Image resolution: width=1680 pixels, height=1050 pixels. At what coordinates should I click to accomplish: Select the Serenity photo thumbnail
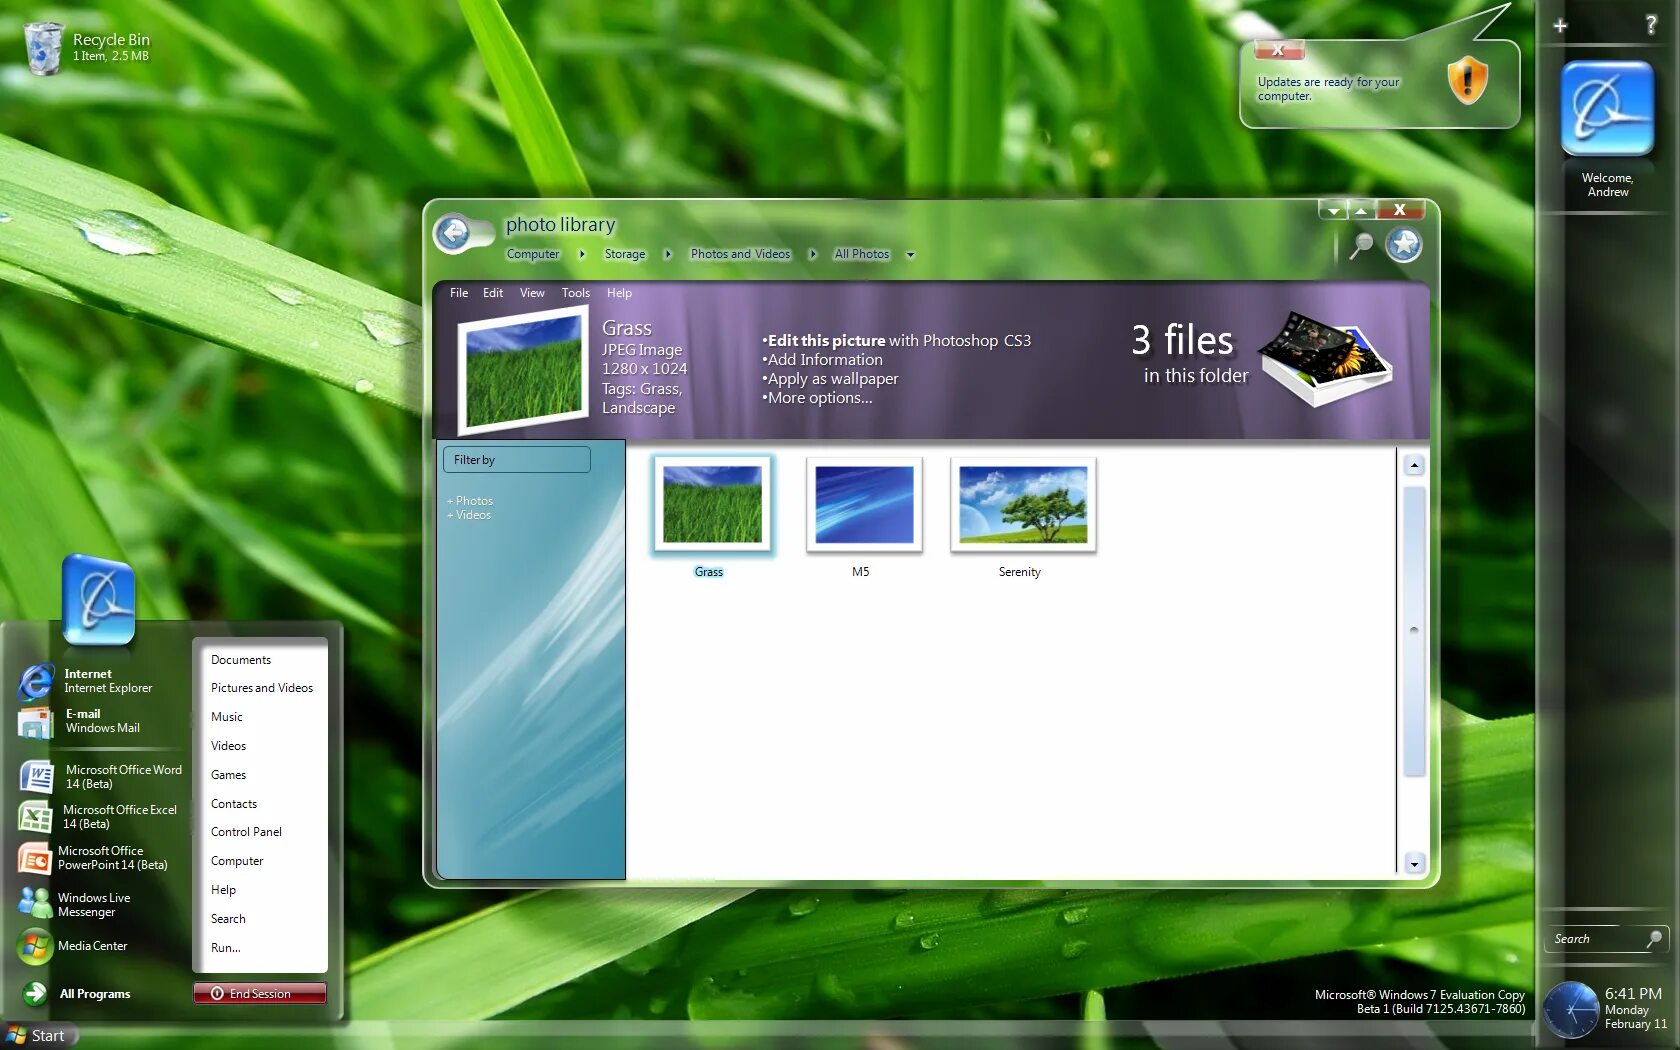coord(1023,506)
